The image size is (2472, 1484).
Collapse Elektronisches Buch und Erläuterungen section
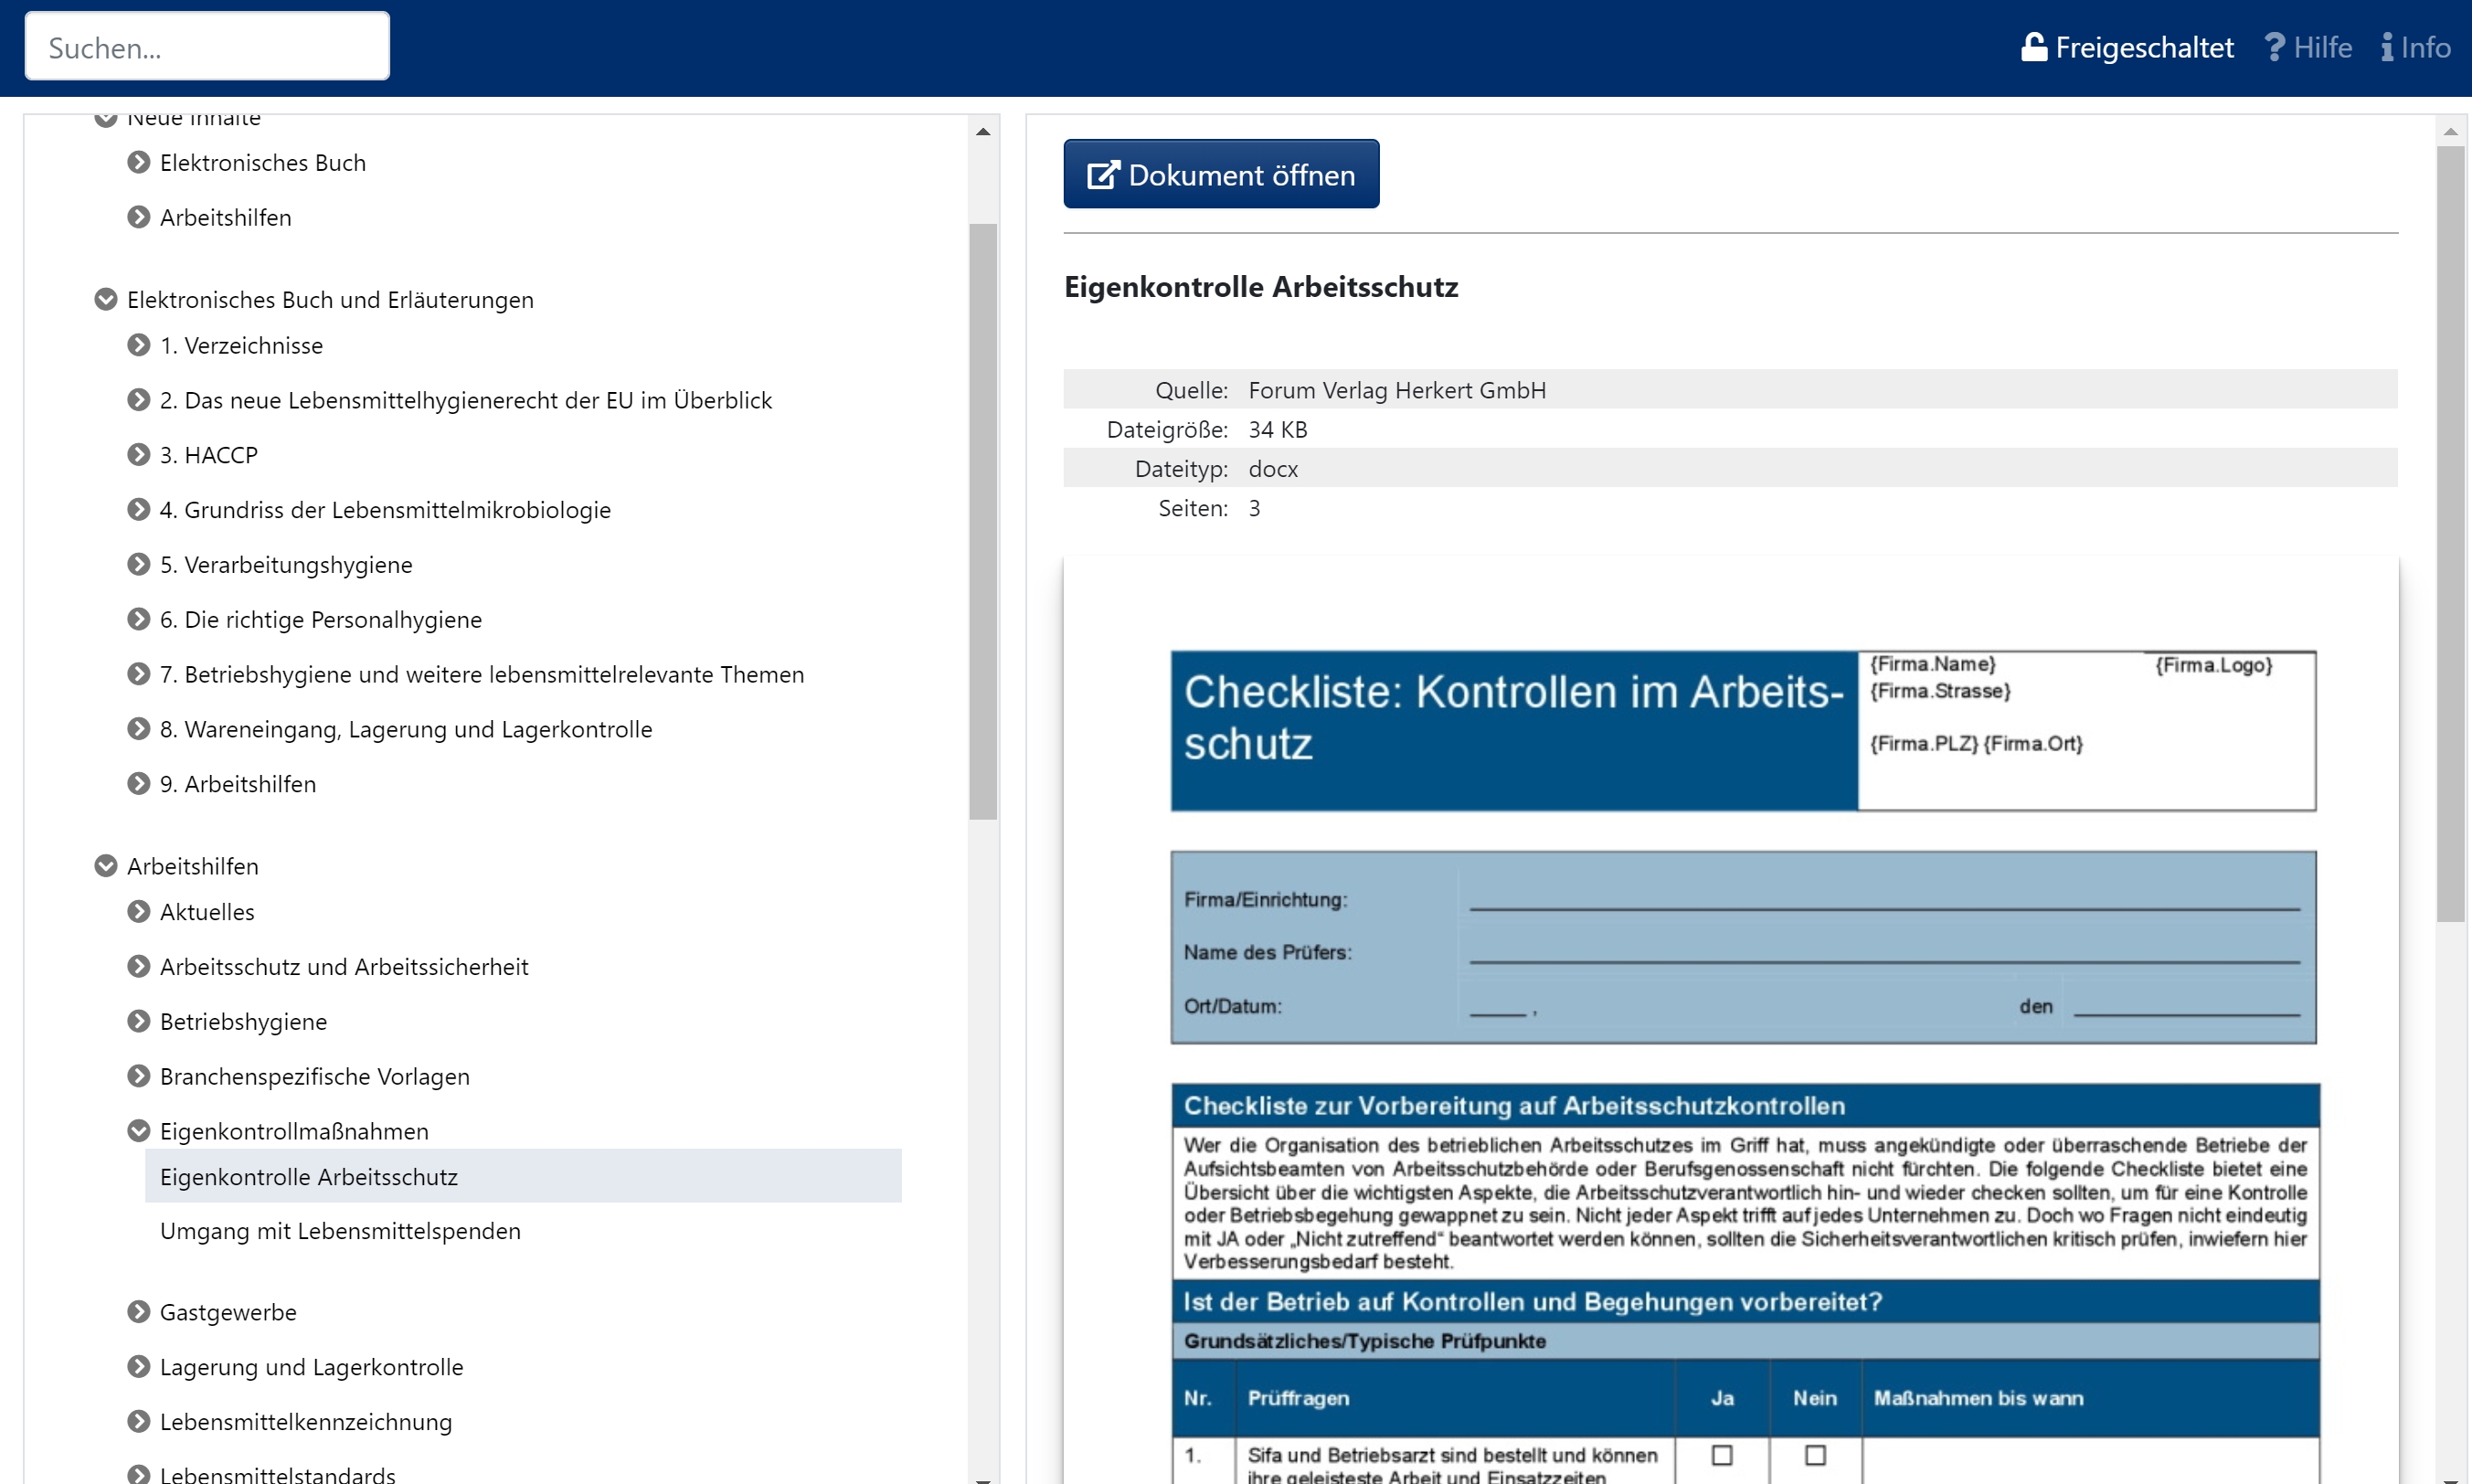pos(106,299)
